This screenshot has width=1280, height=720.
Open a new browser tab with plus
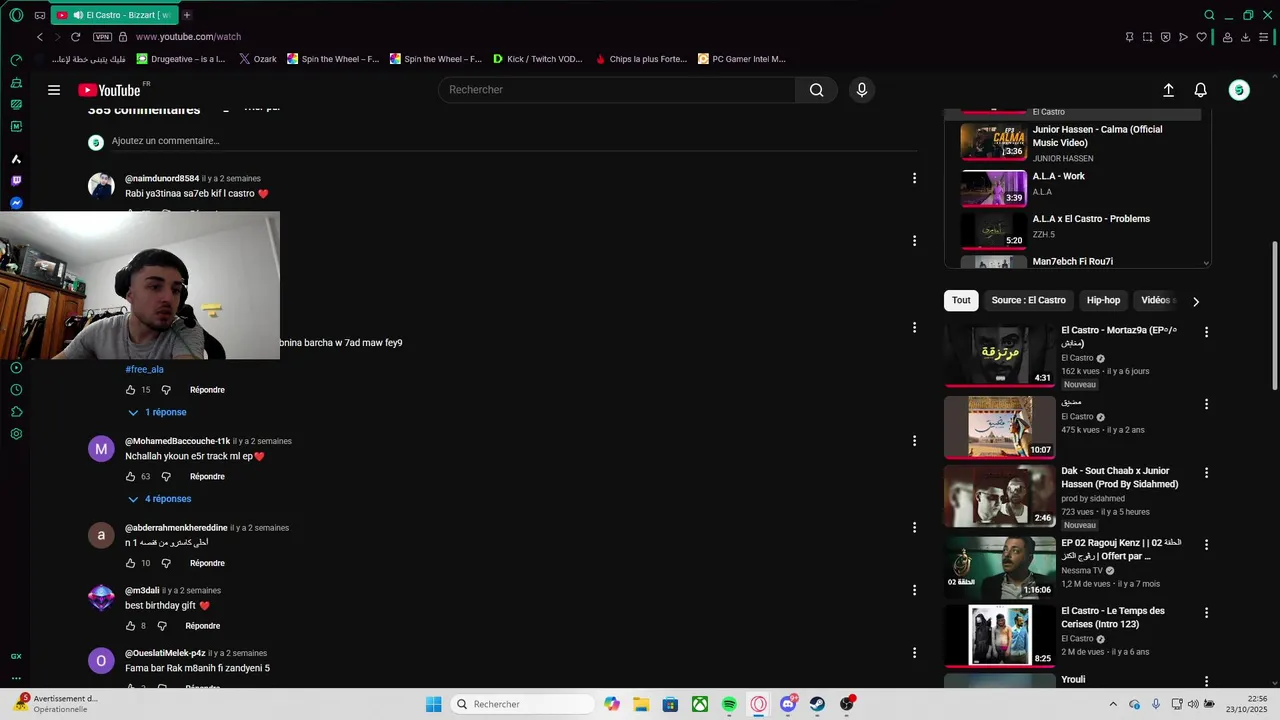(x=187, y=15)
